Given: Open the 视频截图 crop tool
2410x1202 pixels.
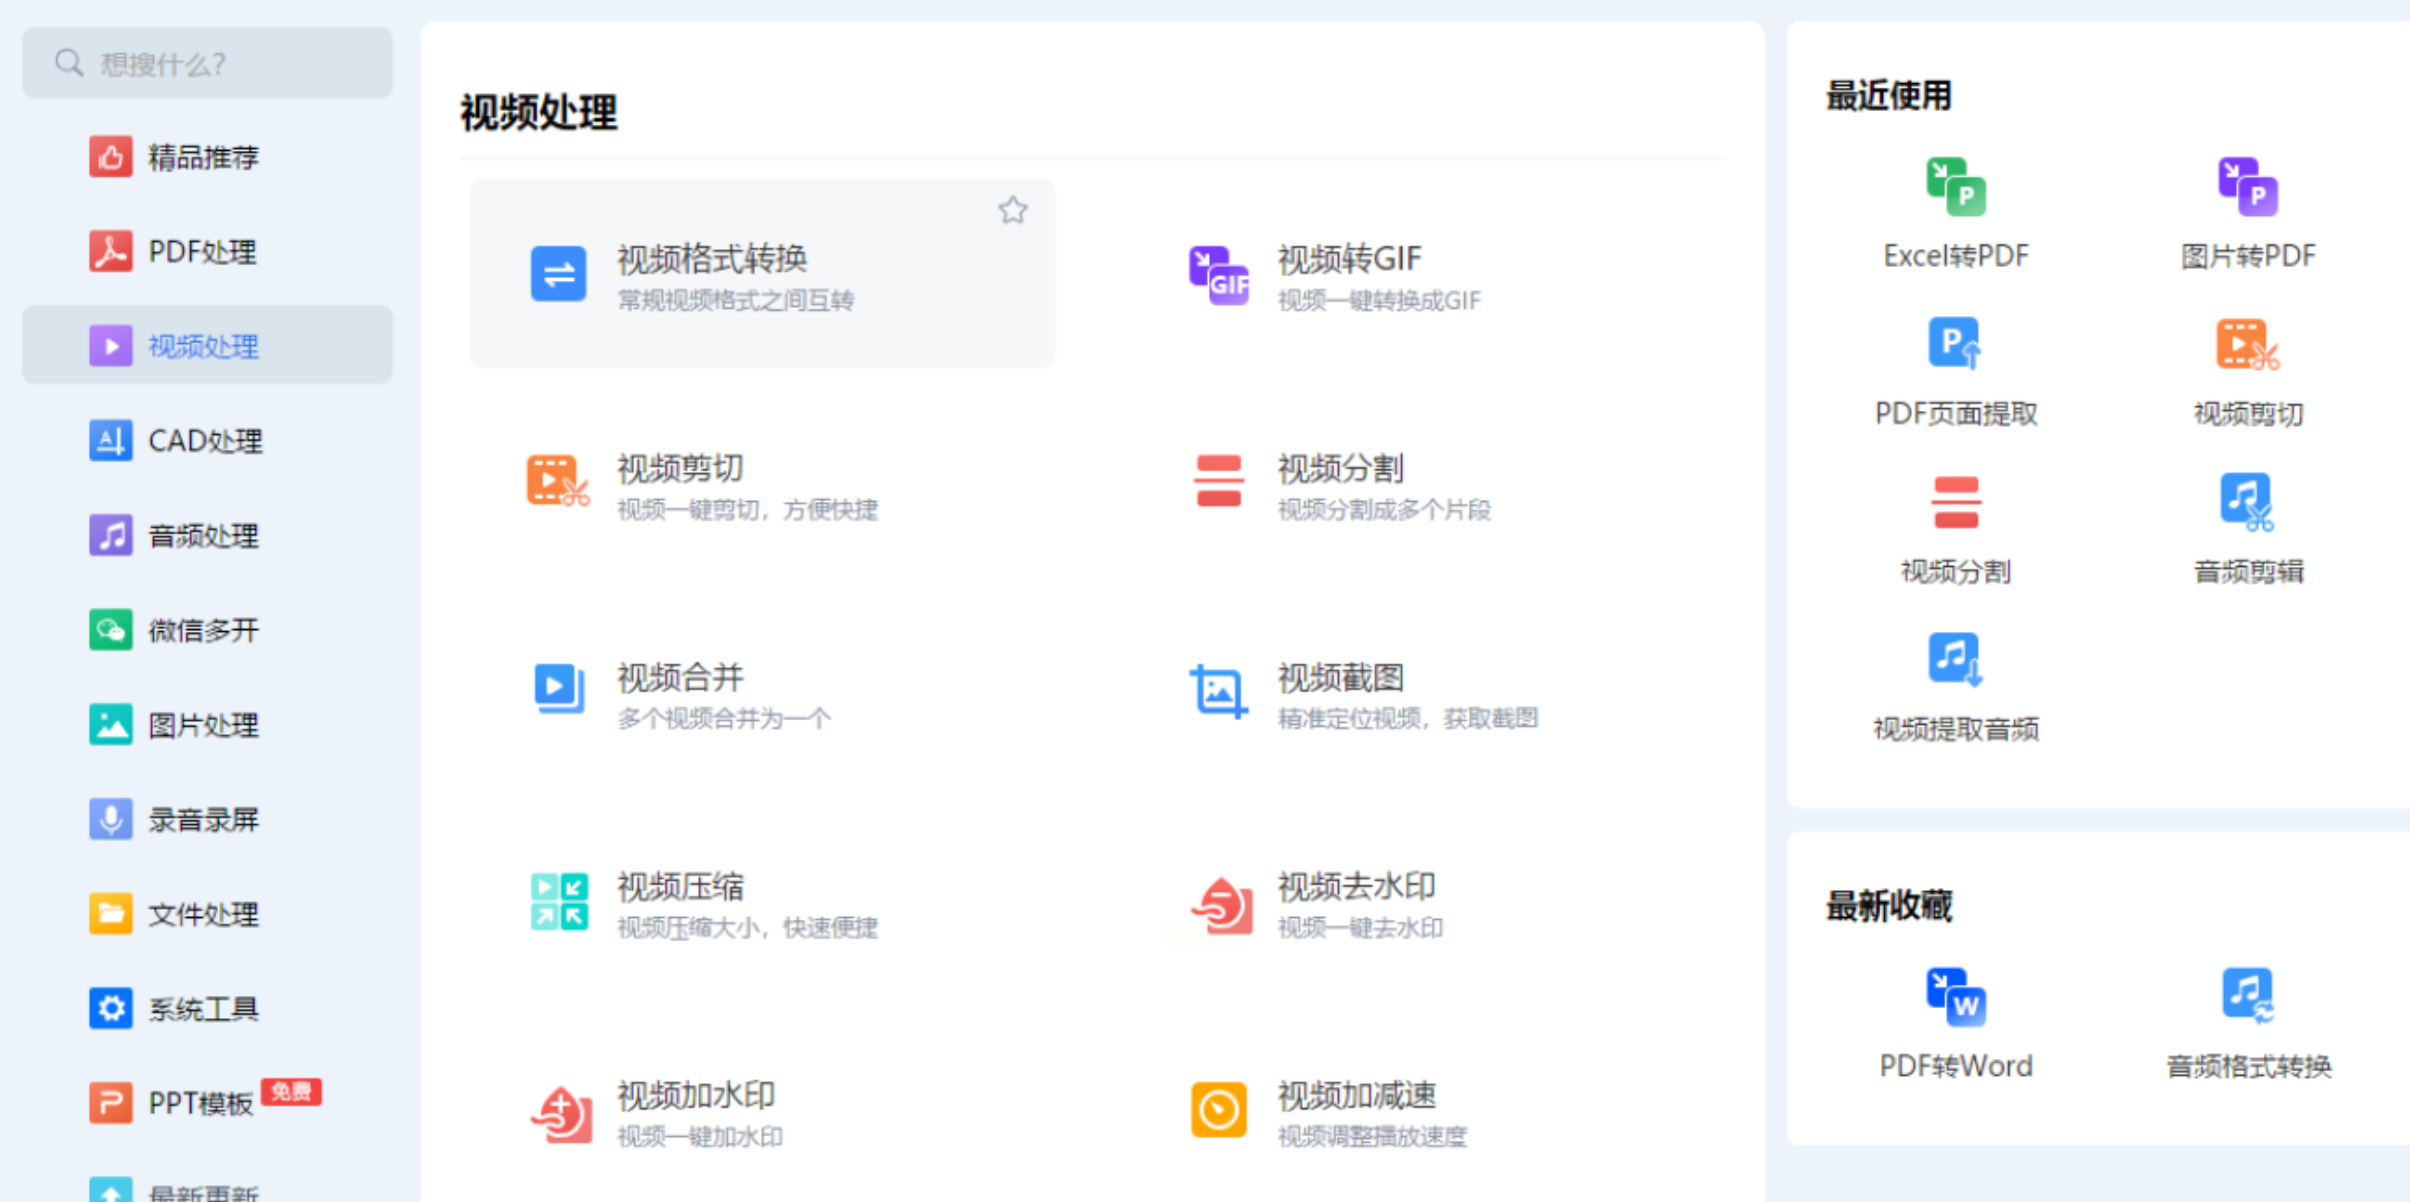Looking at the screenshot, I should (1218, 690).
